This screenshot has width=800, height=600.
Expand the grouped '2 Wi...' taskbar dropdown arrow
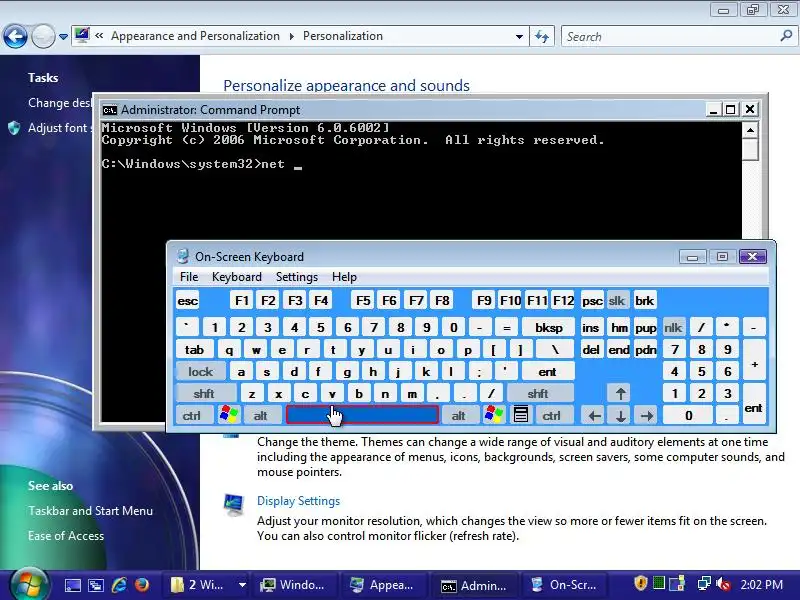point(242,585)
